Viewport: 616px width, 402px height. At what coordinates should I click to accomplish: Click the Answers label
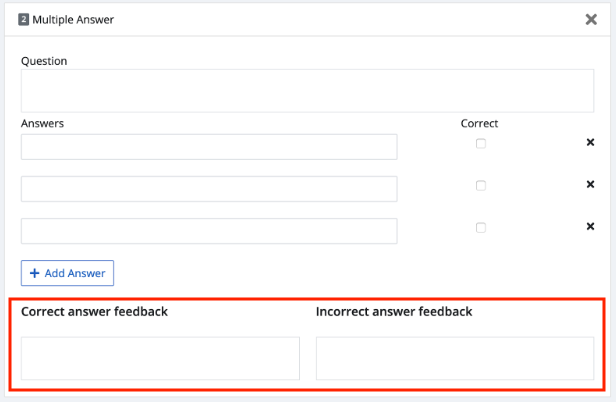[42, 123]
